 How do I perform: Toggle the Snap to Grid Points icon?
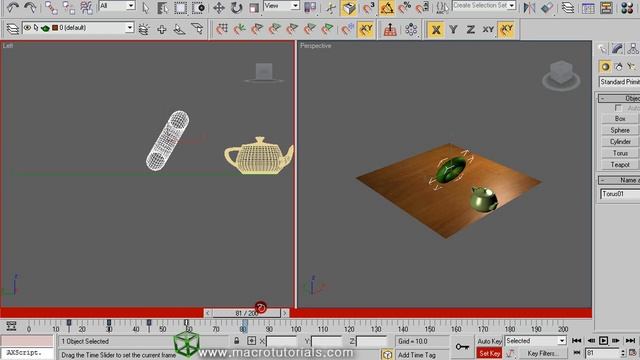point(222,29)
